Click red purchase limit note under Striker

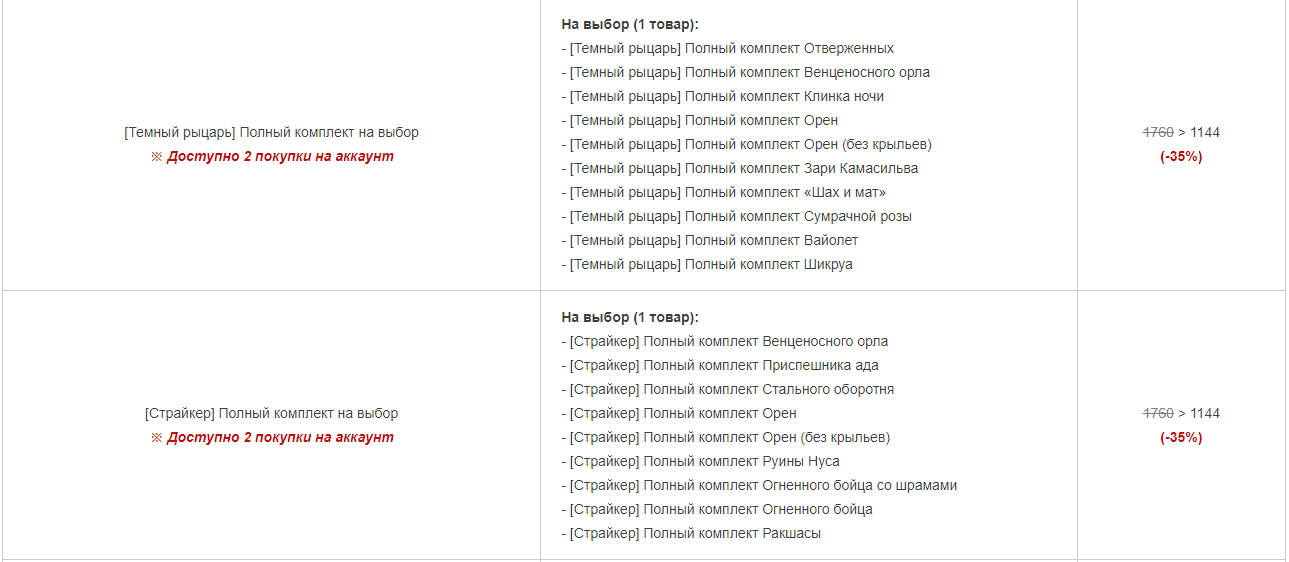point(271,437)
